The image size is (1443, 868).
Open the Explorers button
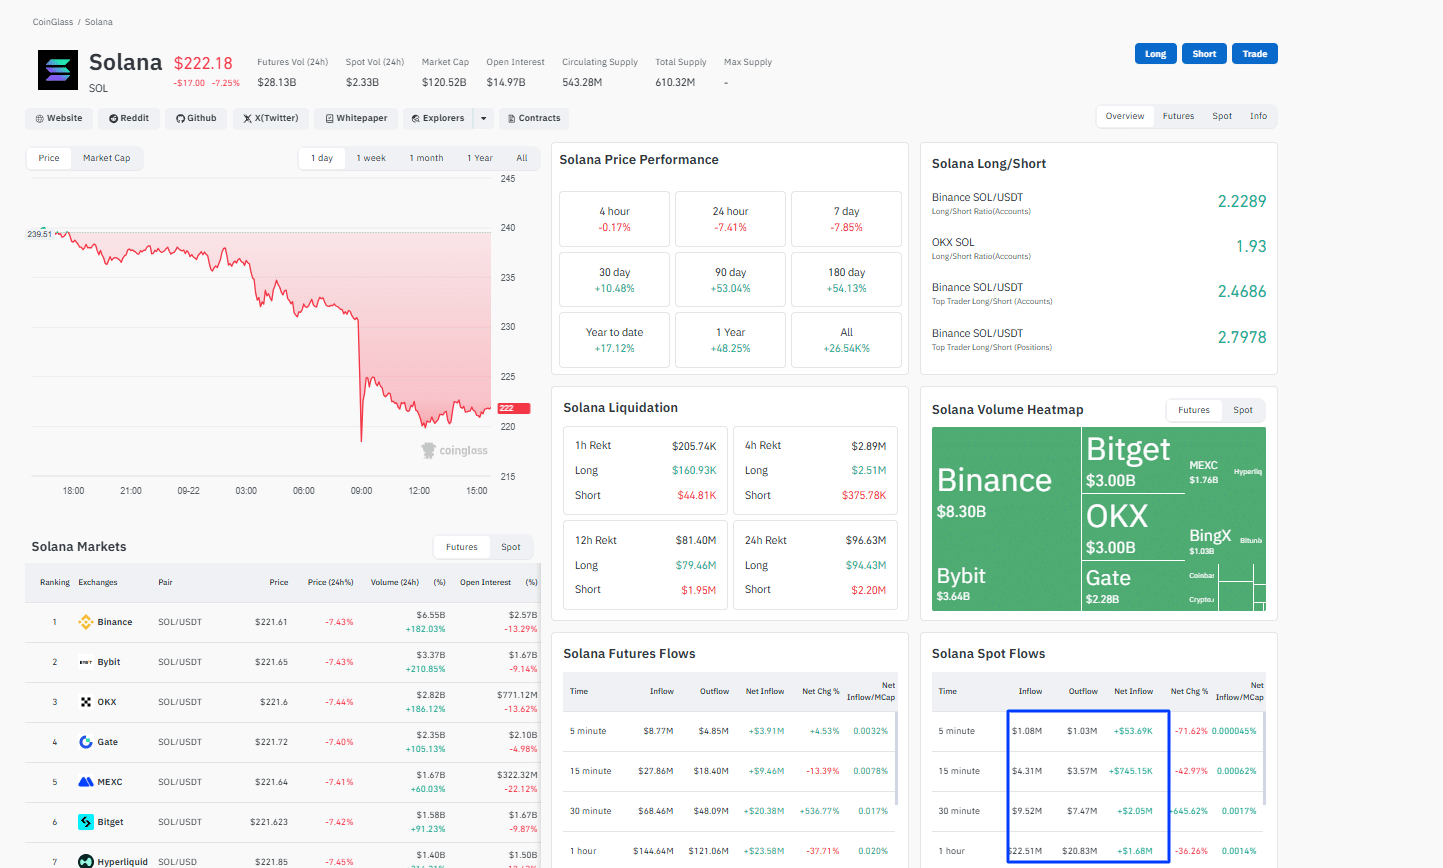click(x=437, y=118)
